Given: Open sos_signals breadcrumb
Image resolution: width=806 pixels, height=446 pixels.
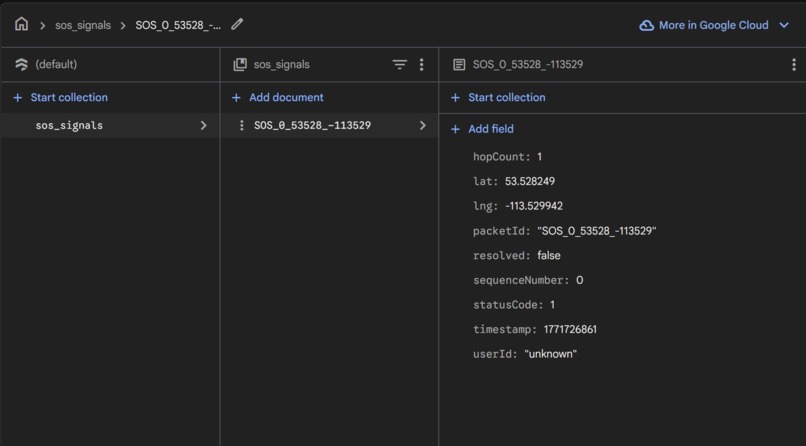Looking at the screenshot, I should point(83,25).
